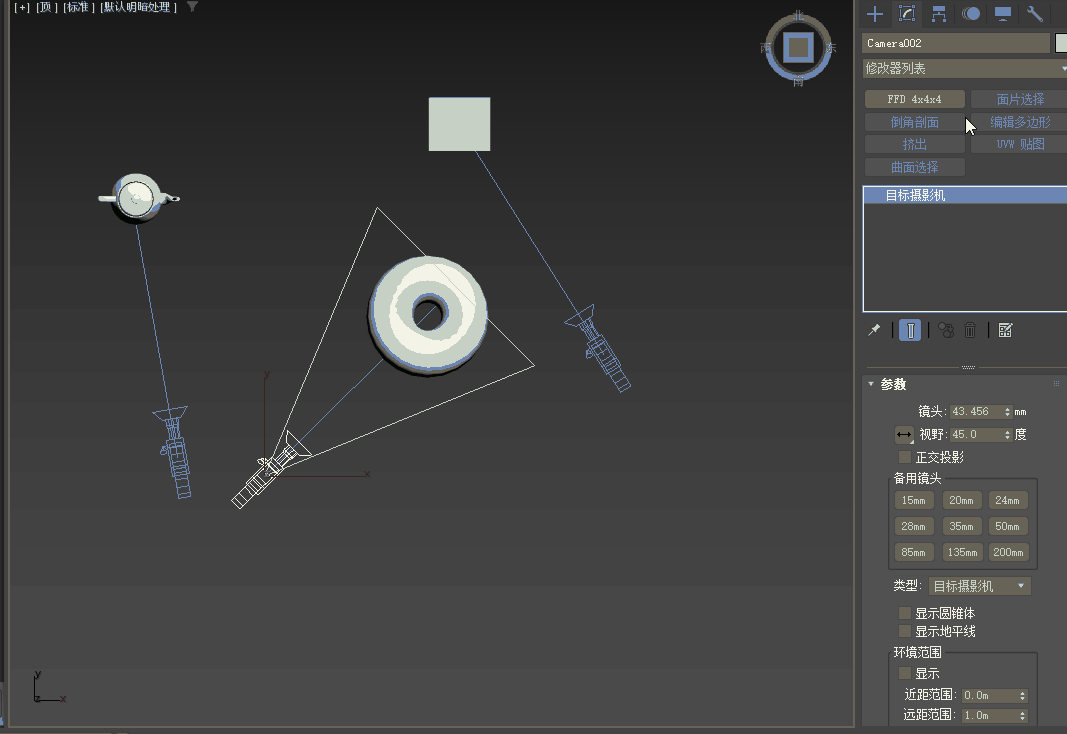Open the 修改器列表 dropdown
The image size is (1067, 734).
(964, 68)
